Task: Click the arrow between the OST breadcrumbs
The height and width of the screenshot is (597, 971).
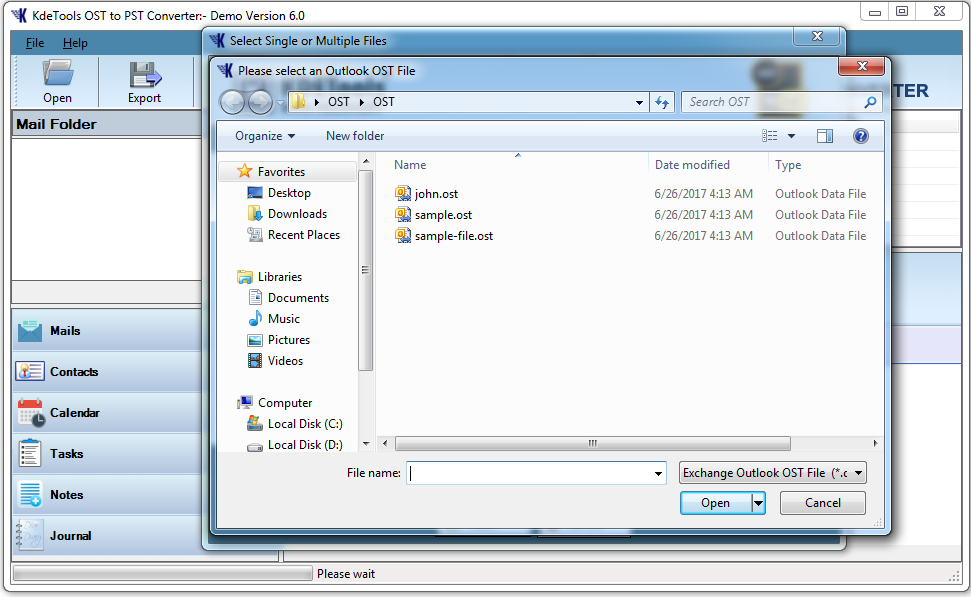Action: click(x=362, y=102)
